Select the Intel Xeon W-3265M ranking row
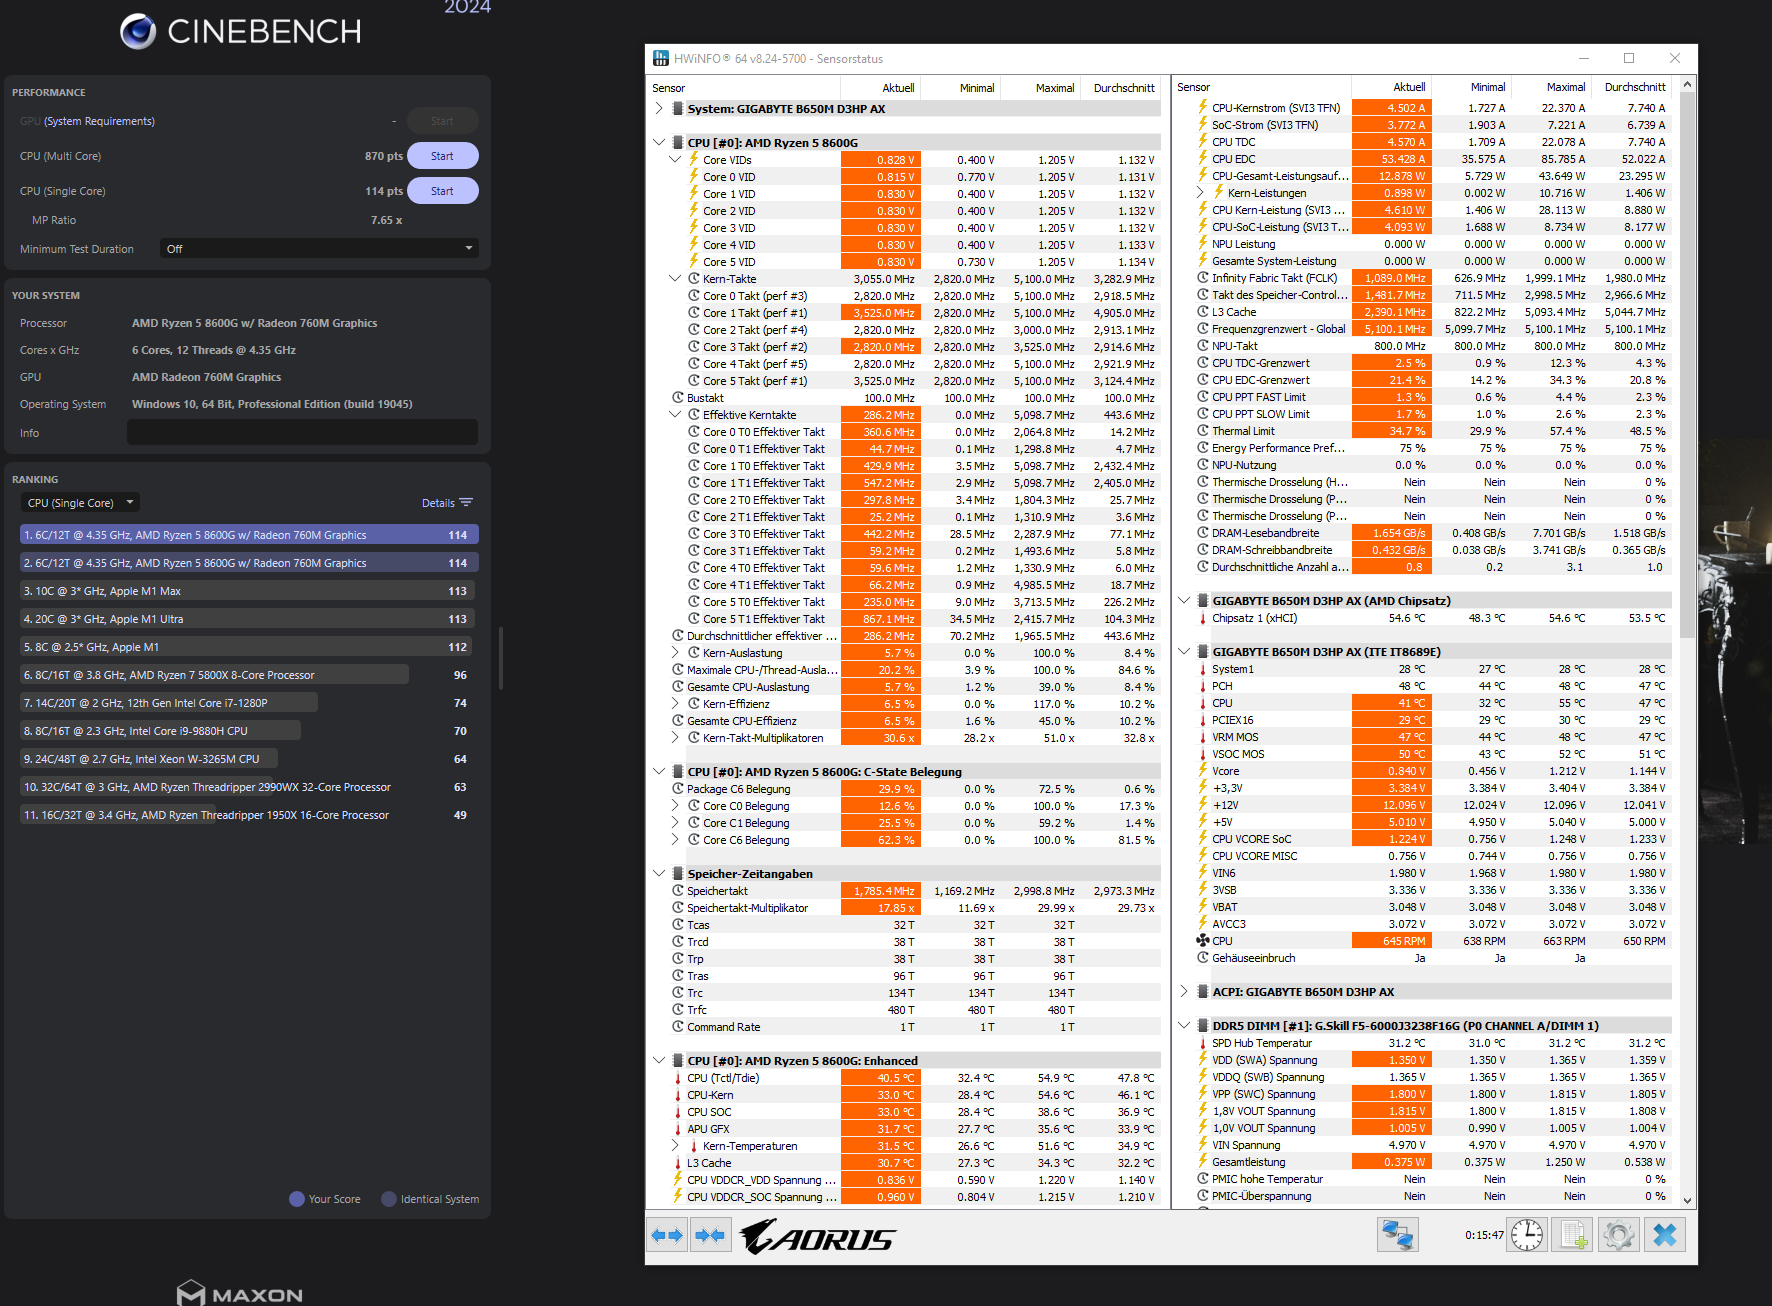The height and width of the screenshot is (1306, 1772). coord(248,759)
